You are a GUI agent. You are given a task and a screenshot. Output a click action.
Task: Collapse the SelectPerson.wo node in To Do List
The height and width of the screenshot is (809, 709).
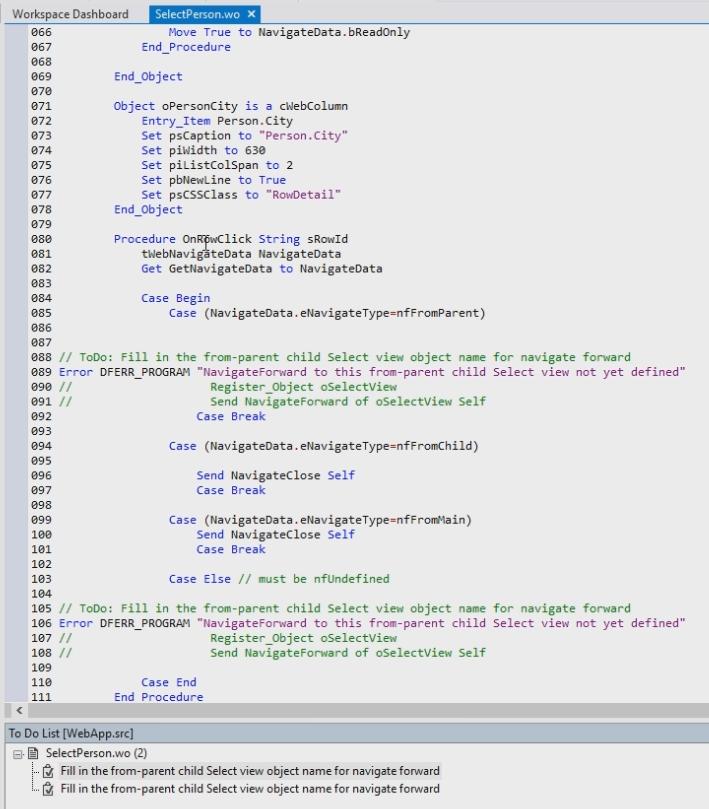pyautogui.click(x=19, y=753)
